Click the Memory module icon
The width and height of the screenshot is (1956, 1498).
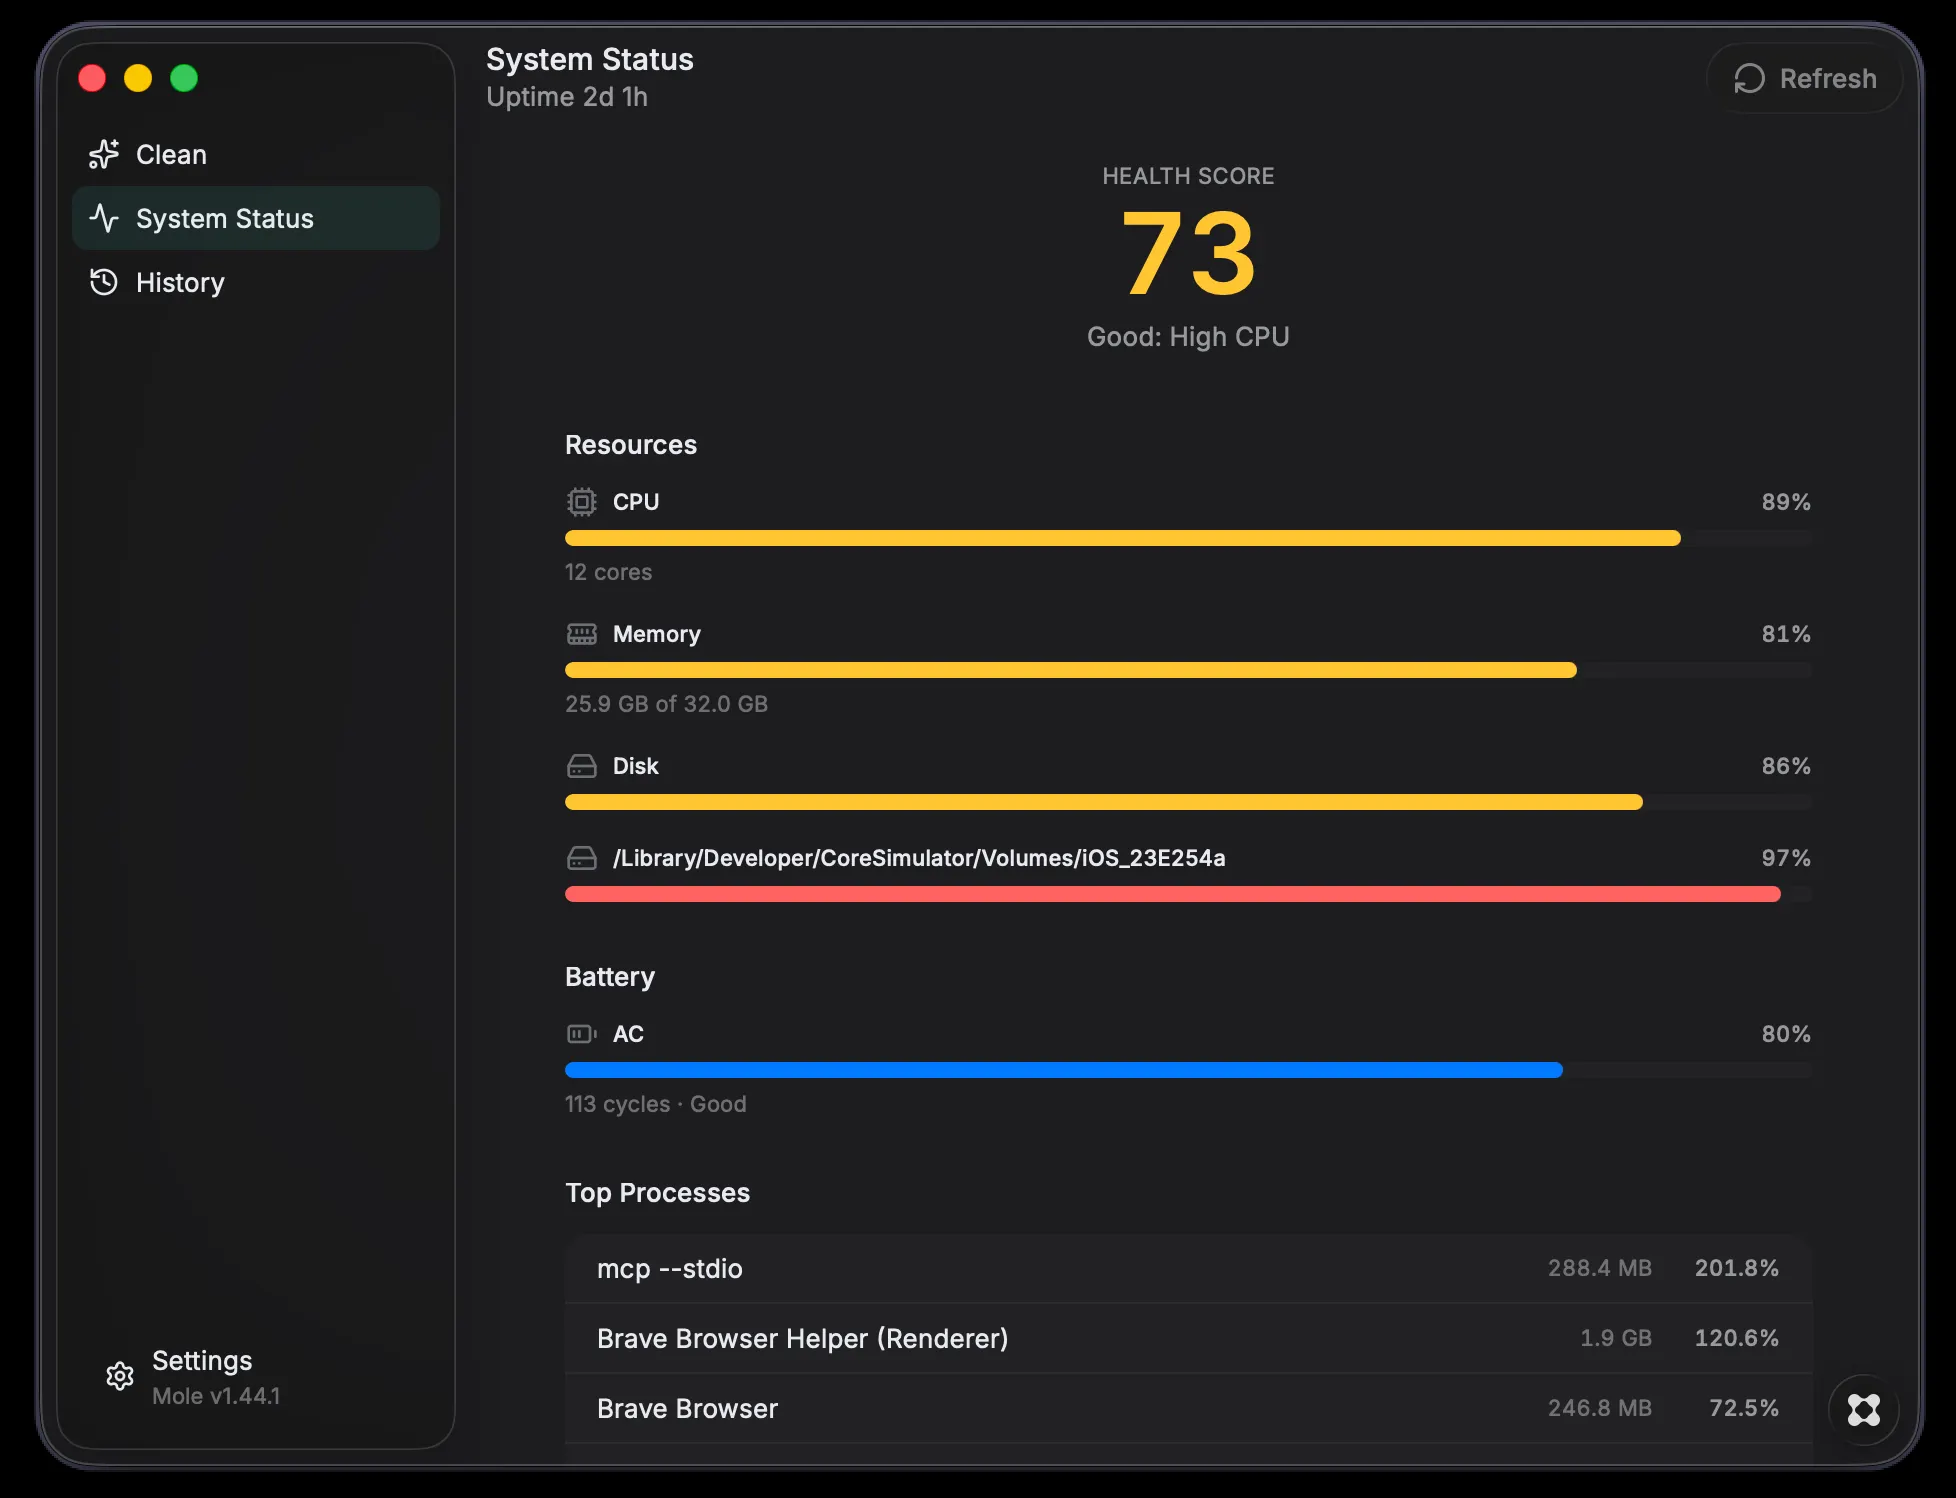[582, 634]
